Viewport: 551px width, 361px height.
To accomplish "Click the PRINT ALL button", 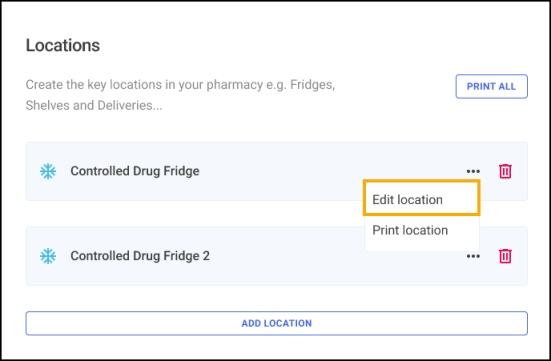I will click(x=491, y=86).
